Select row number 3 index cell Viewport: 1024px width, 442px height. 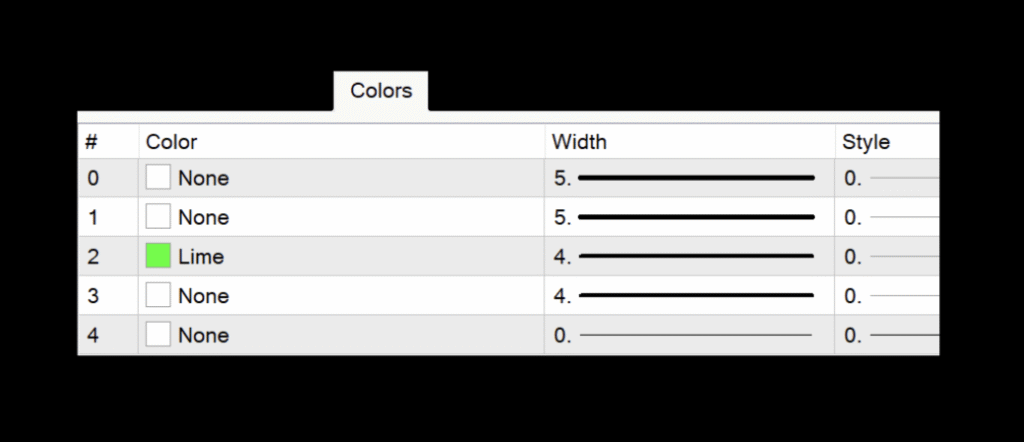coord(93,296)
